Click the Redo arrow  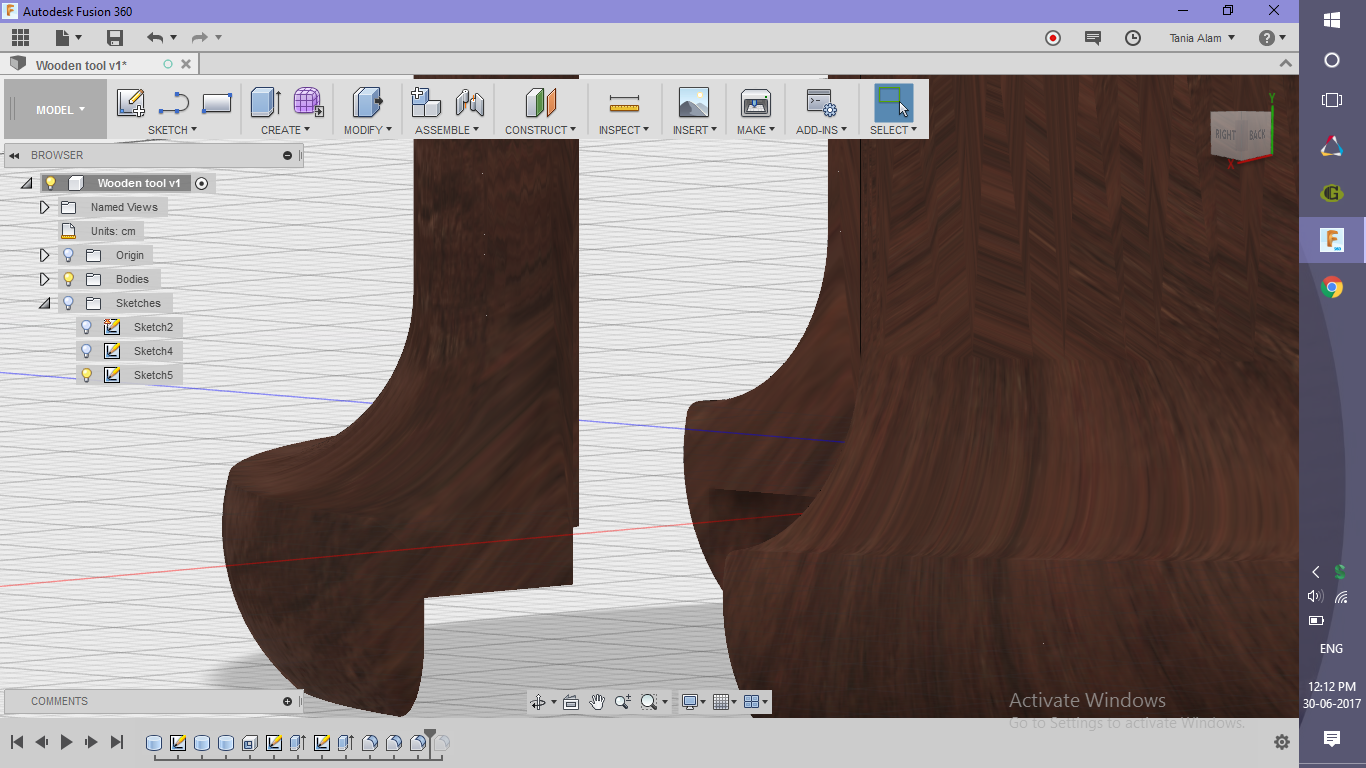[x=200, y=38]
